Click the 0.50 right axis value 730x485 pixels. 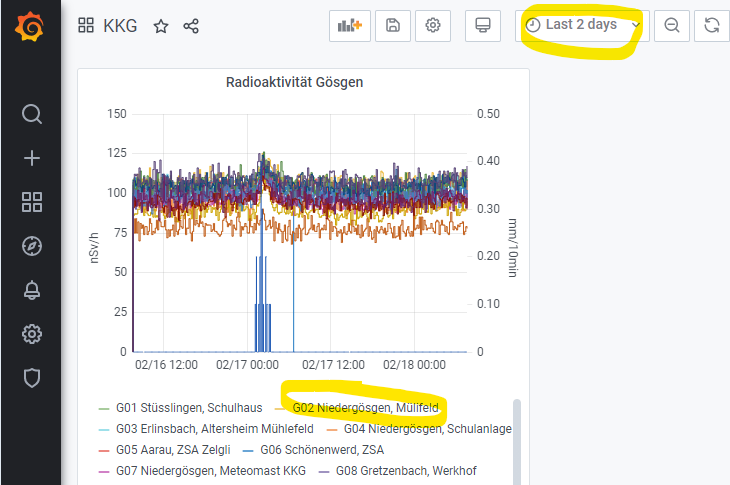point(488,114)
